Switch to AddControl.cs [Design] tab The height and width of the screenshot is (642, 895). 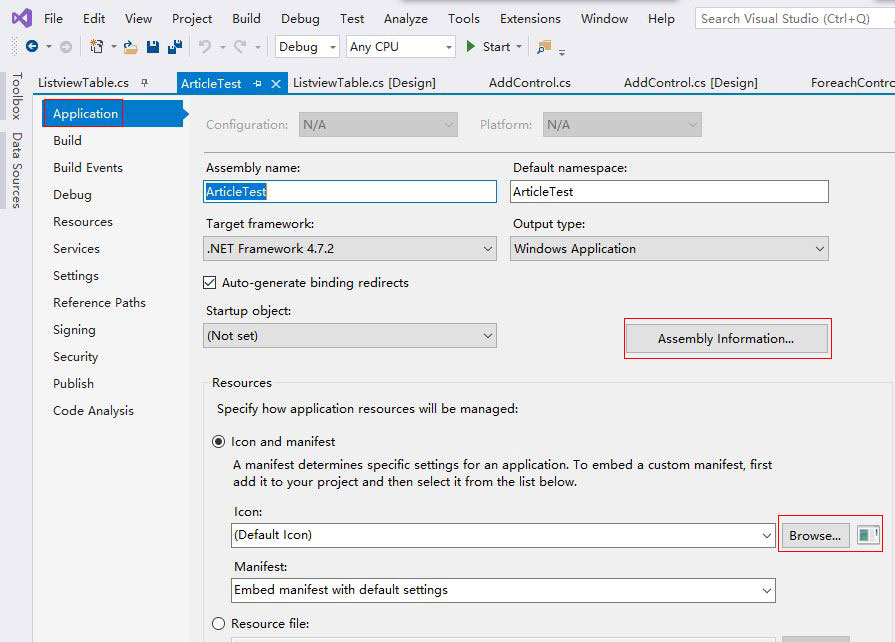(x=691, y=83)
